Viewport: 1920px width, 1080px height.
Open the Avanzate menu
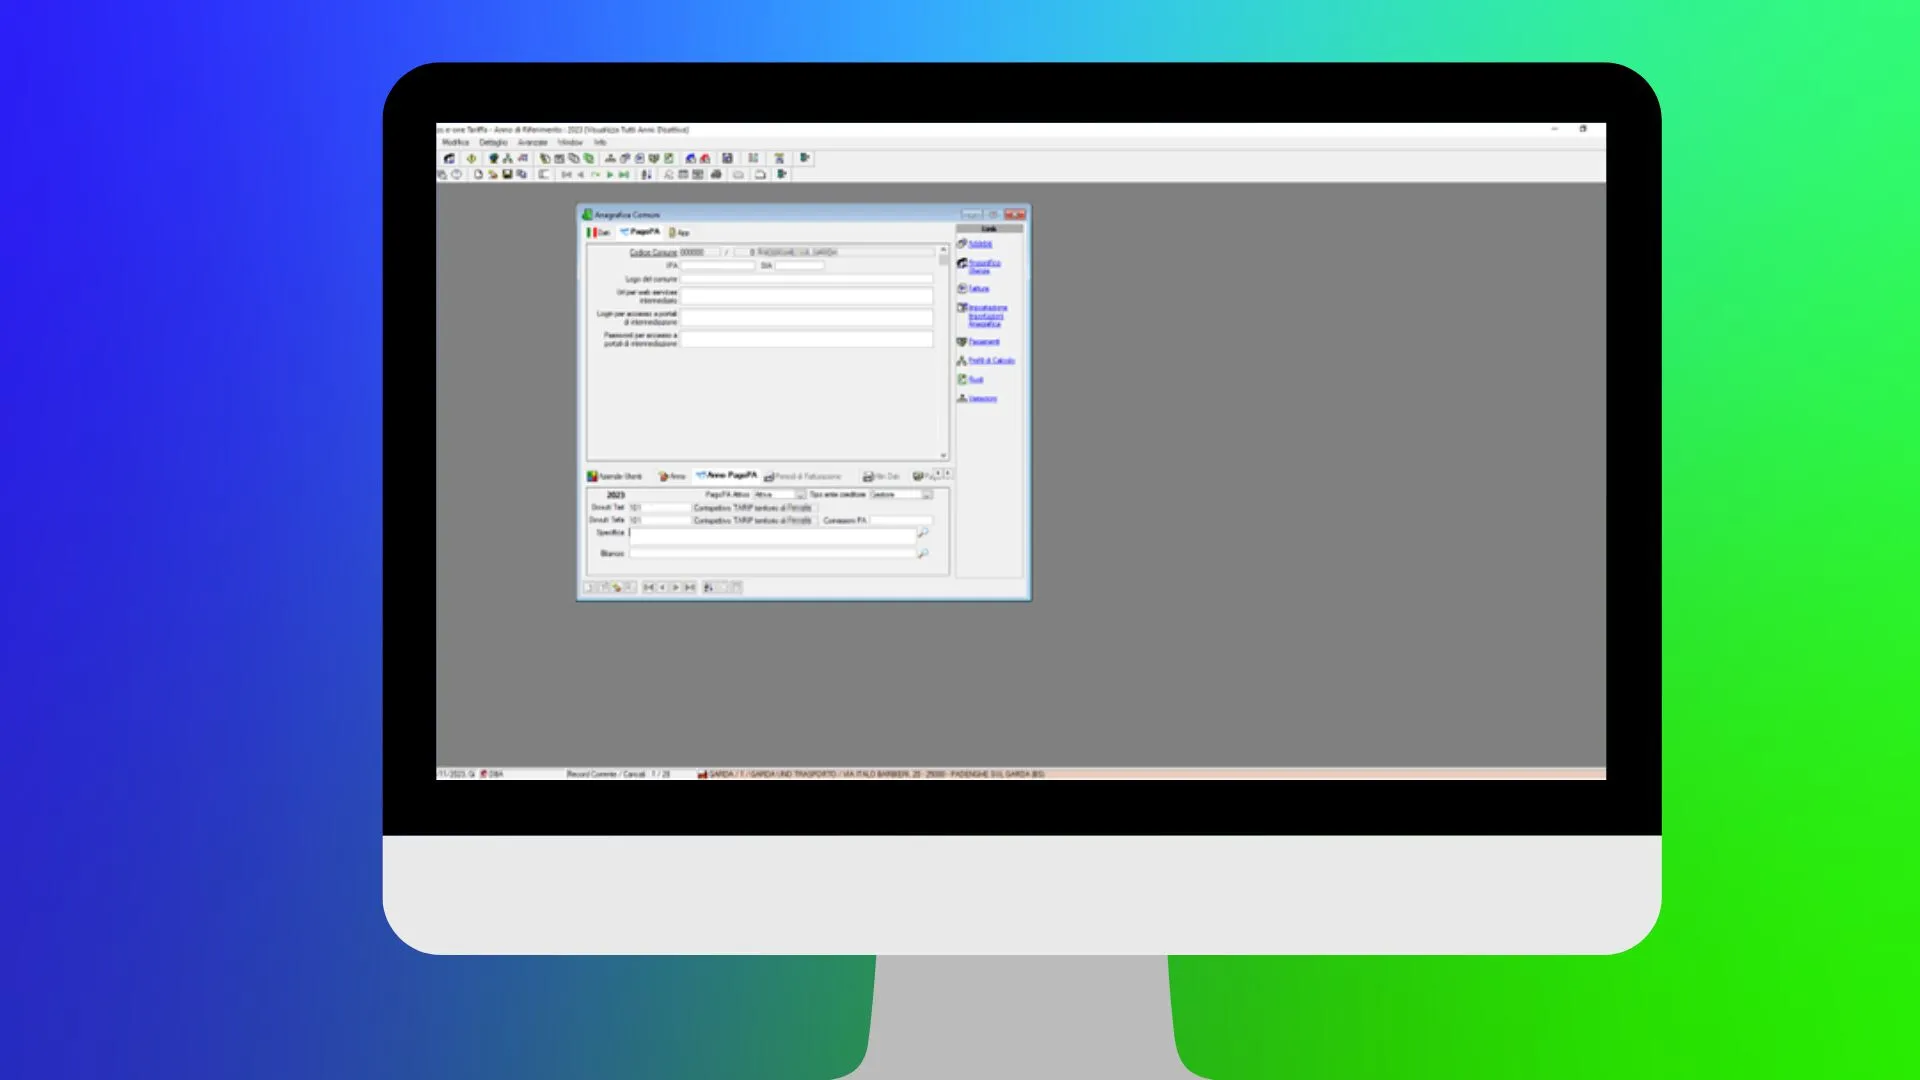coord(532,143)
